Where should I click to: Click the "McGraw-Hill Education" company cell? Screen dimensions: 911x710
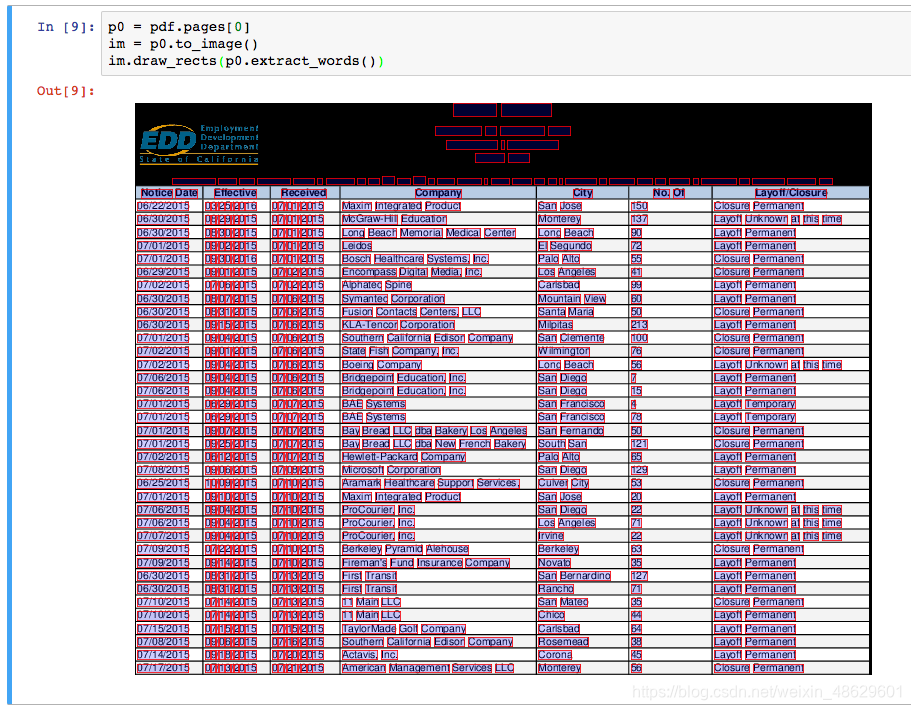(394, 219)
